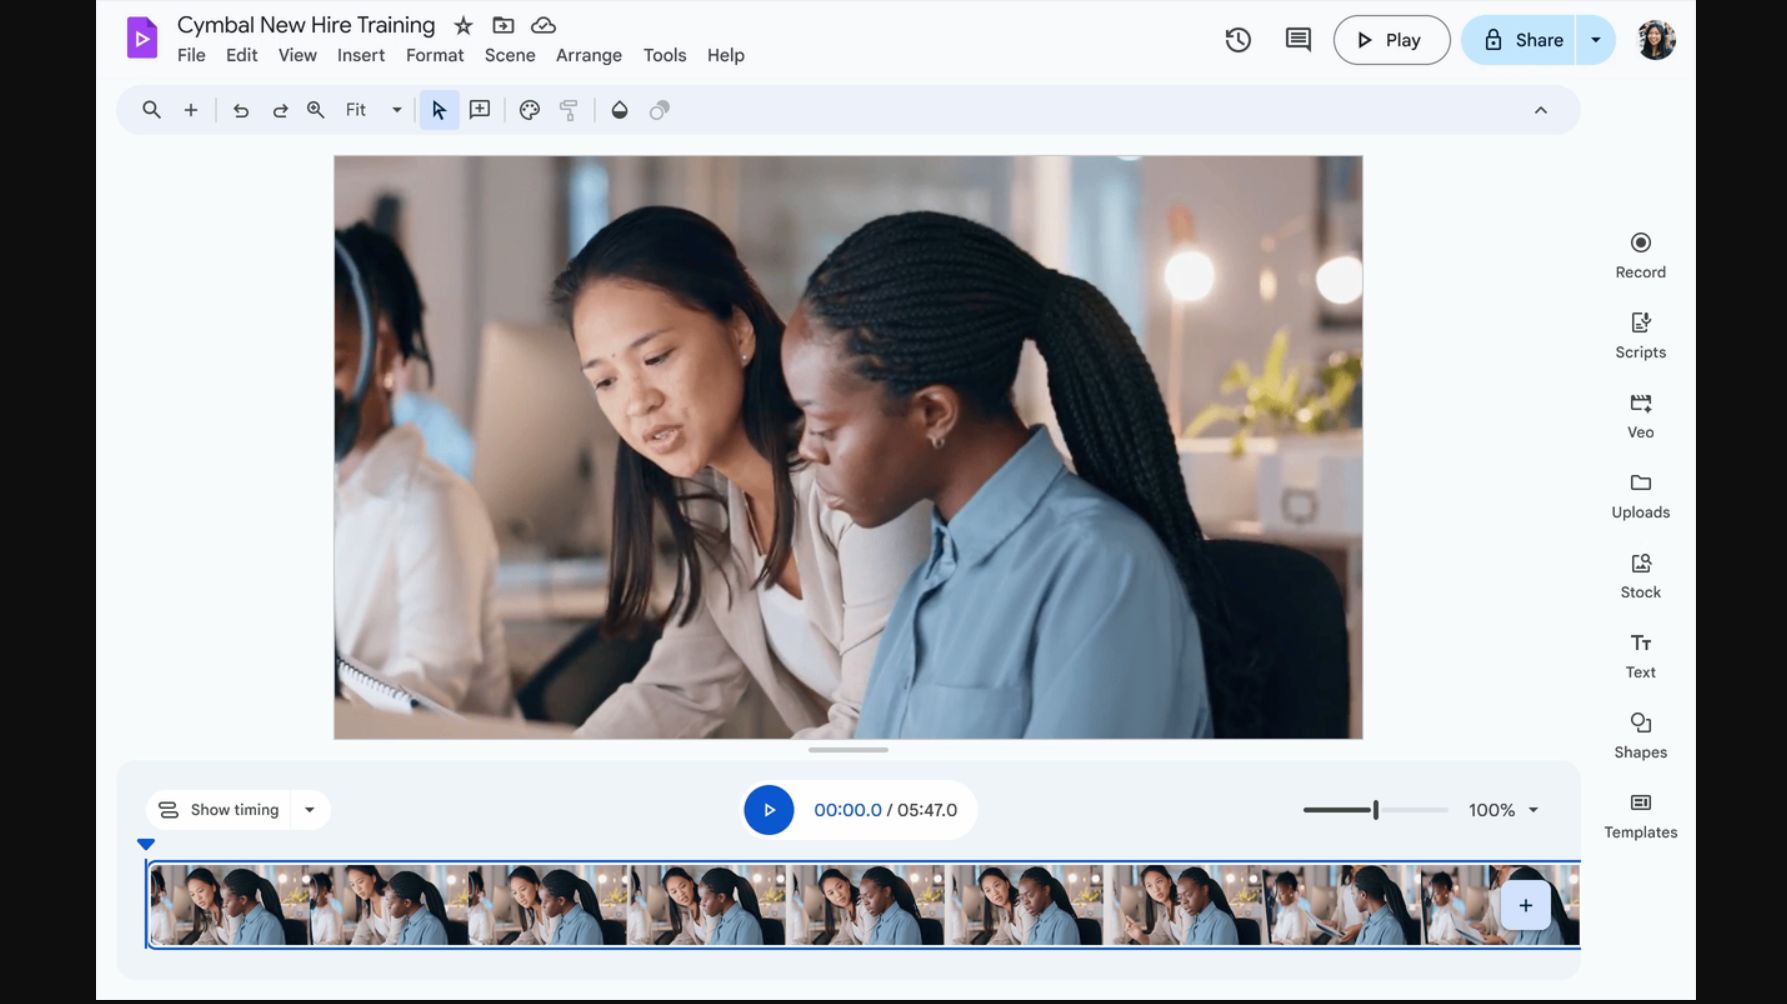
Task: Activate the select arrow tool
Action: [x=439, y=110]
